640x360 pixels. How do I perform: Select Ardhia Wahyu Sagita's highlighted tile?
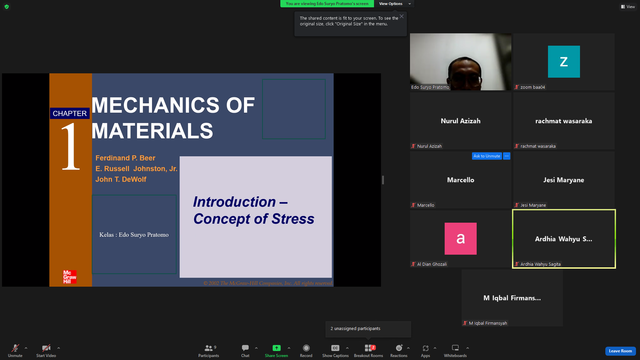pyautogui.click(x=564, y=239)
